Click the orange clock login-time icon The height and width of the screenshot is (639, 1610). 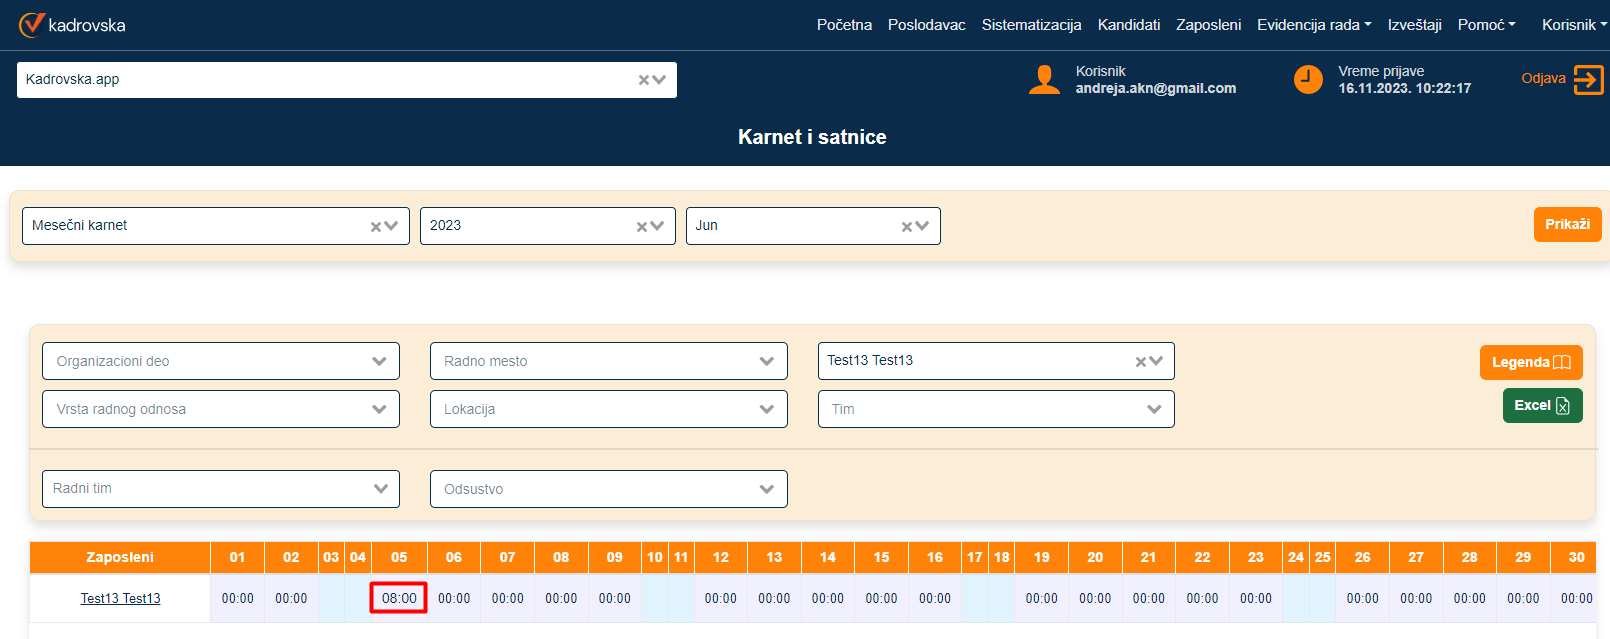click(1308, 79)
